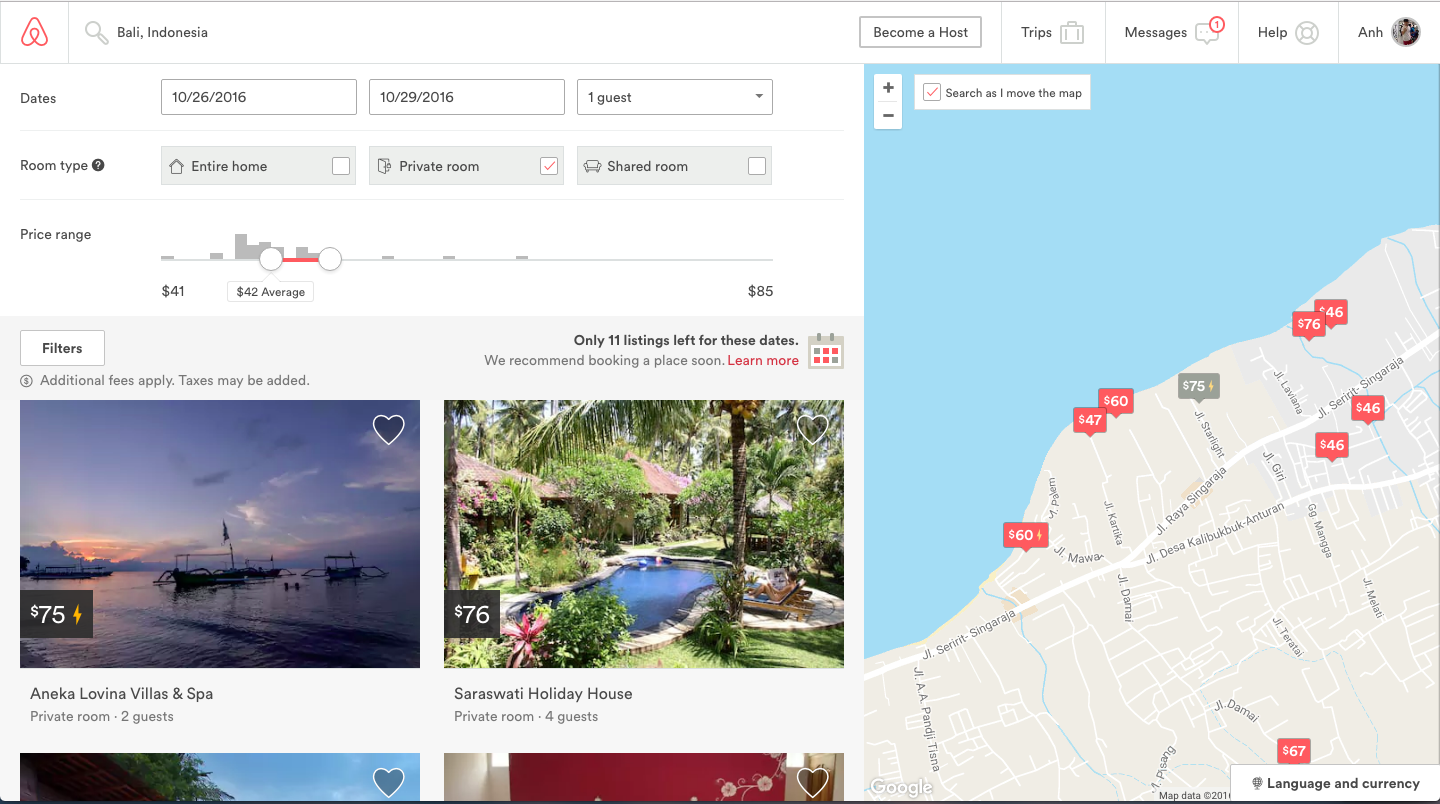Select the $60 instant book map marker
The image size is (1440, 804).
[x=1025, y=536]
